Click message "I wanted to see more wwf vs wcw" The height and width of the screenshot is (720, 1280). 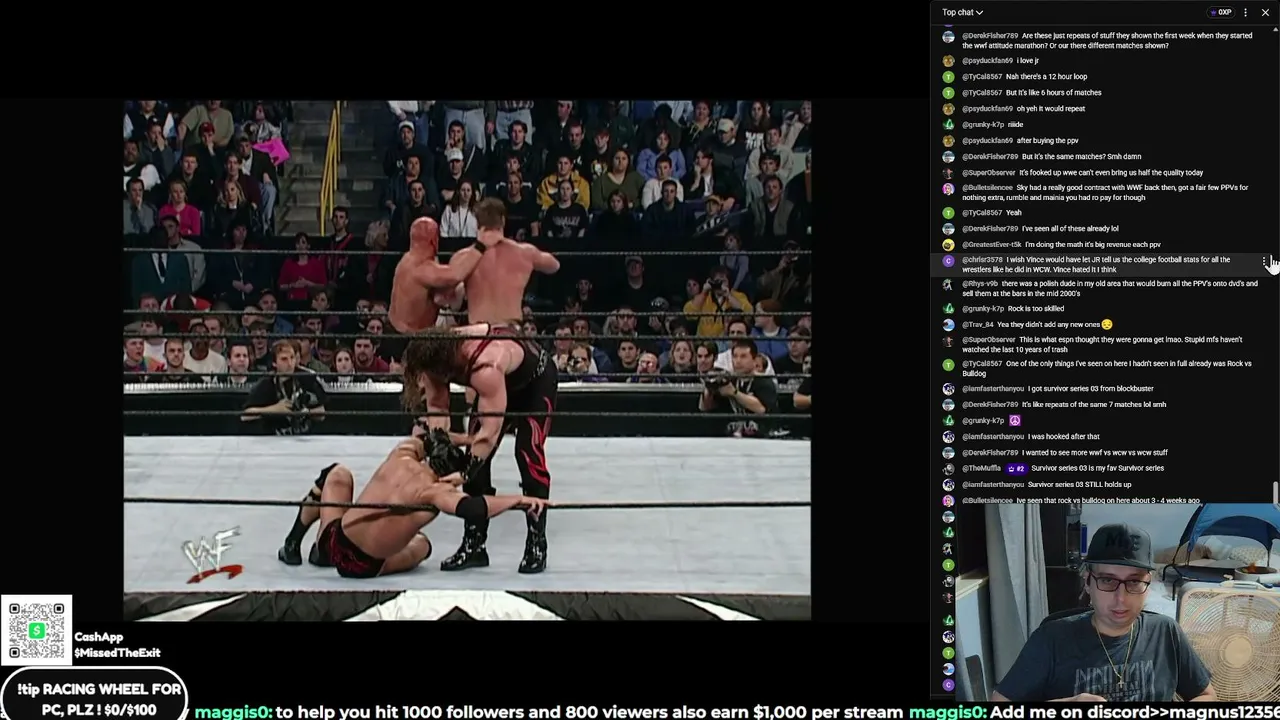[x=1095, y=453]
